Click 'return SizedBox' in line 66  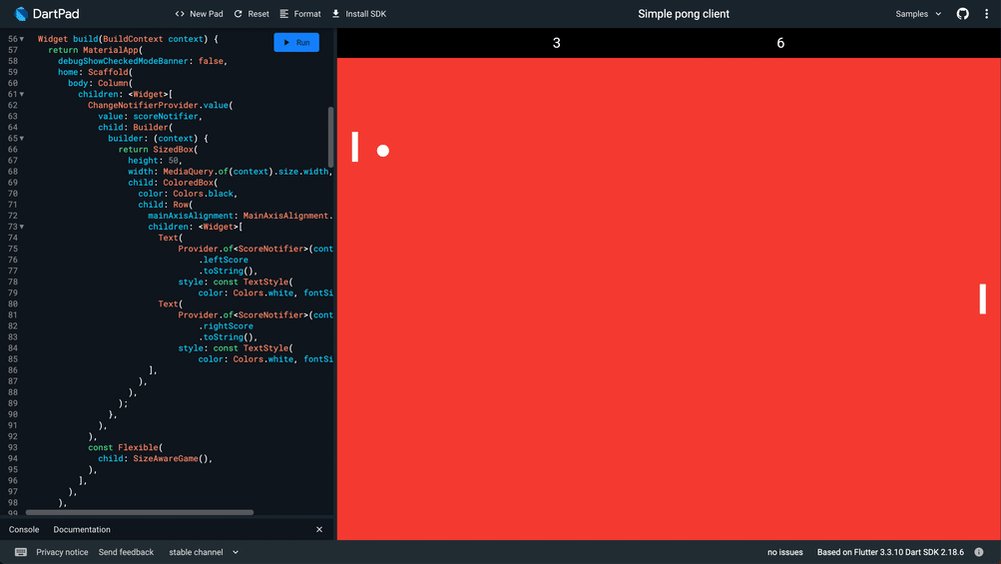155,149
